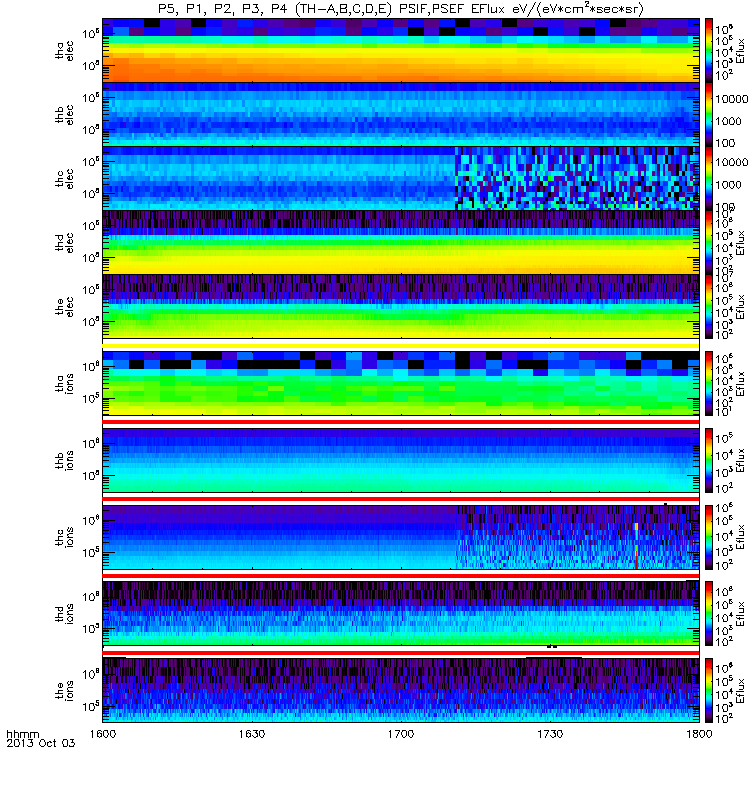Click the thb ions Eflux color bar
The height and width of the screenshot is (800, 750).
point(709,460)
